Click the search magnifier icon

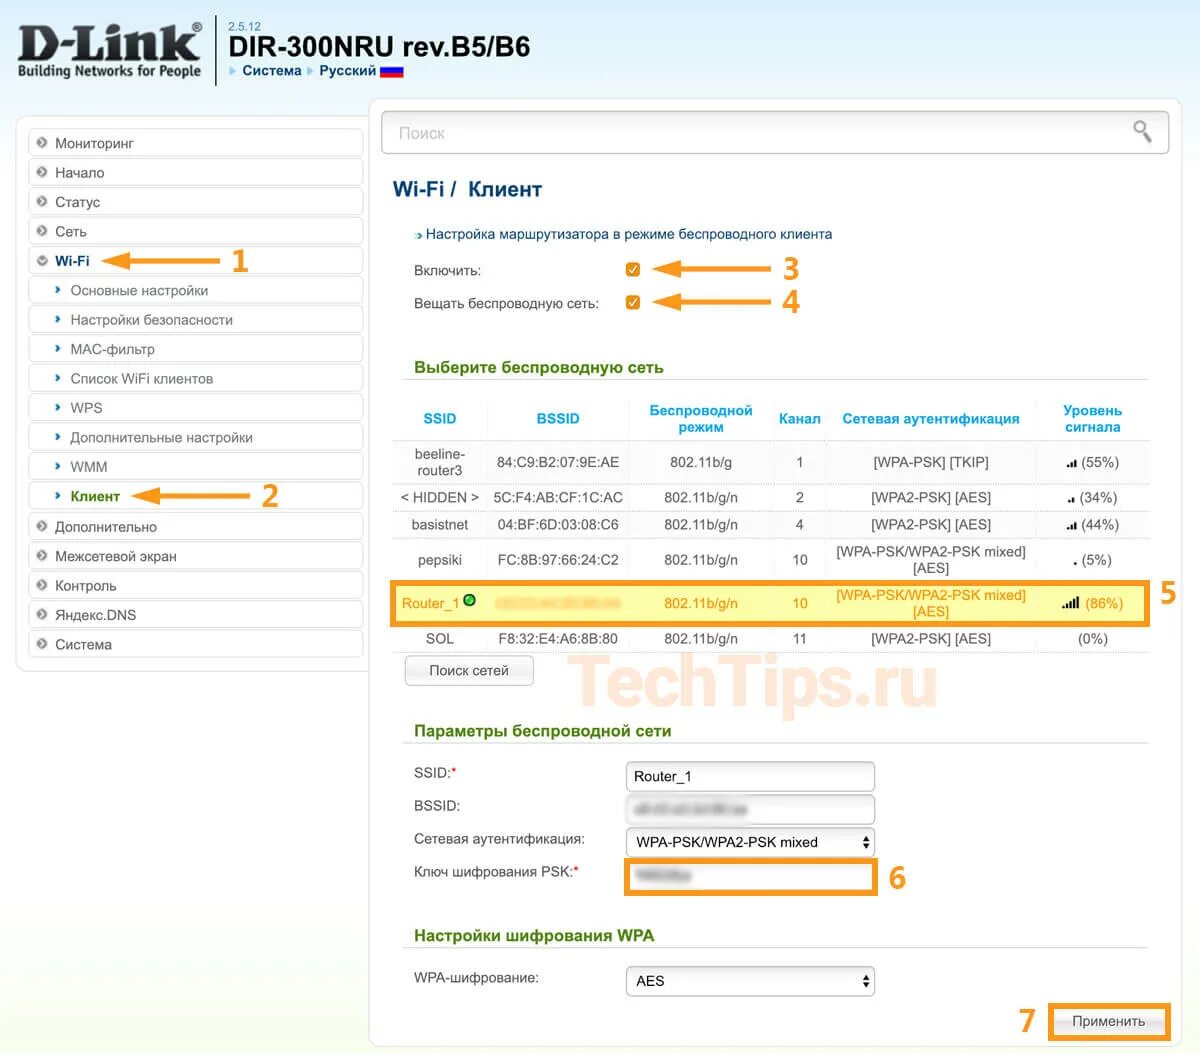point(1142,131)
